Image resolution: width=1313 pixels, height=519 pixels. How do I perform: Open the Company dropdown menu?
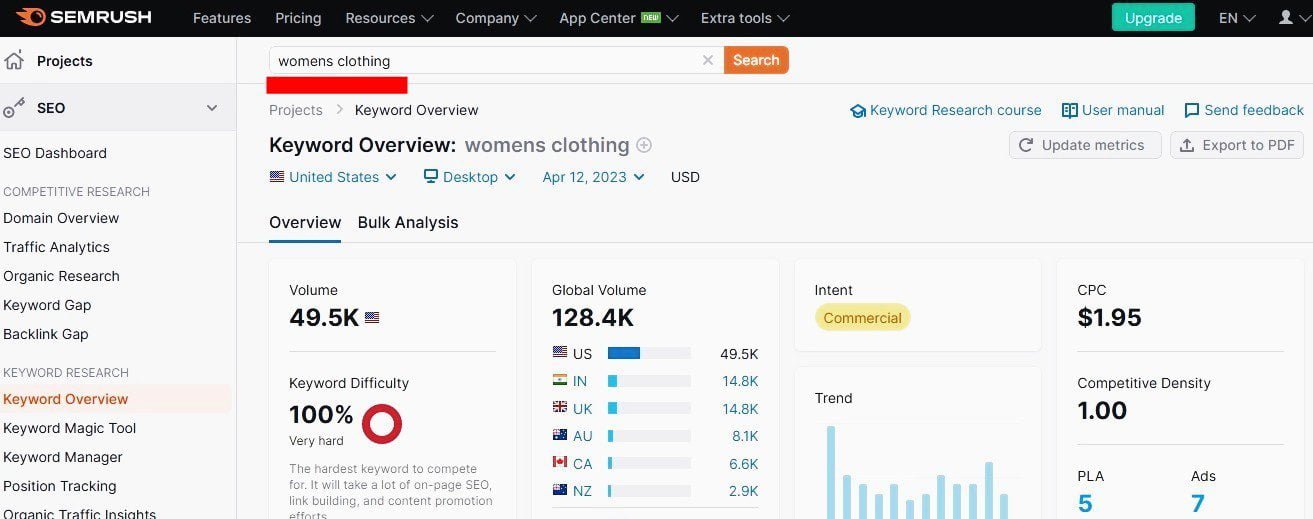pyautogui.click(x=496, y=18)
